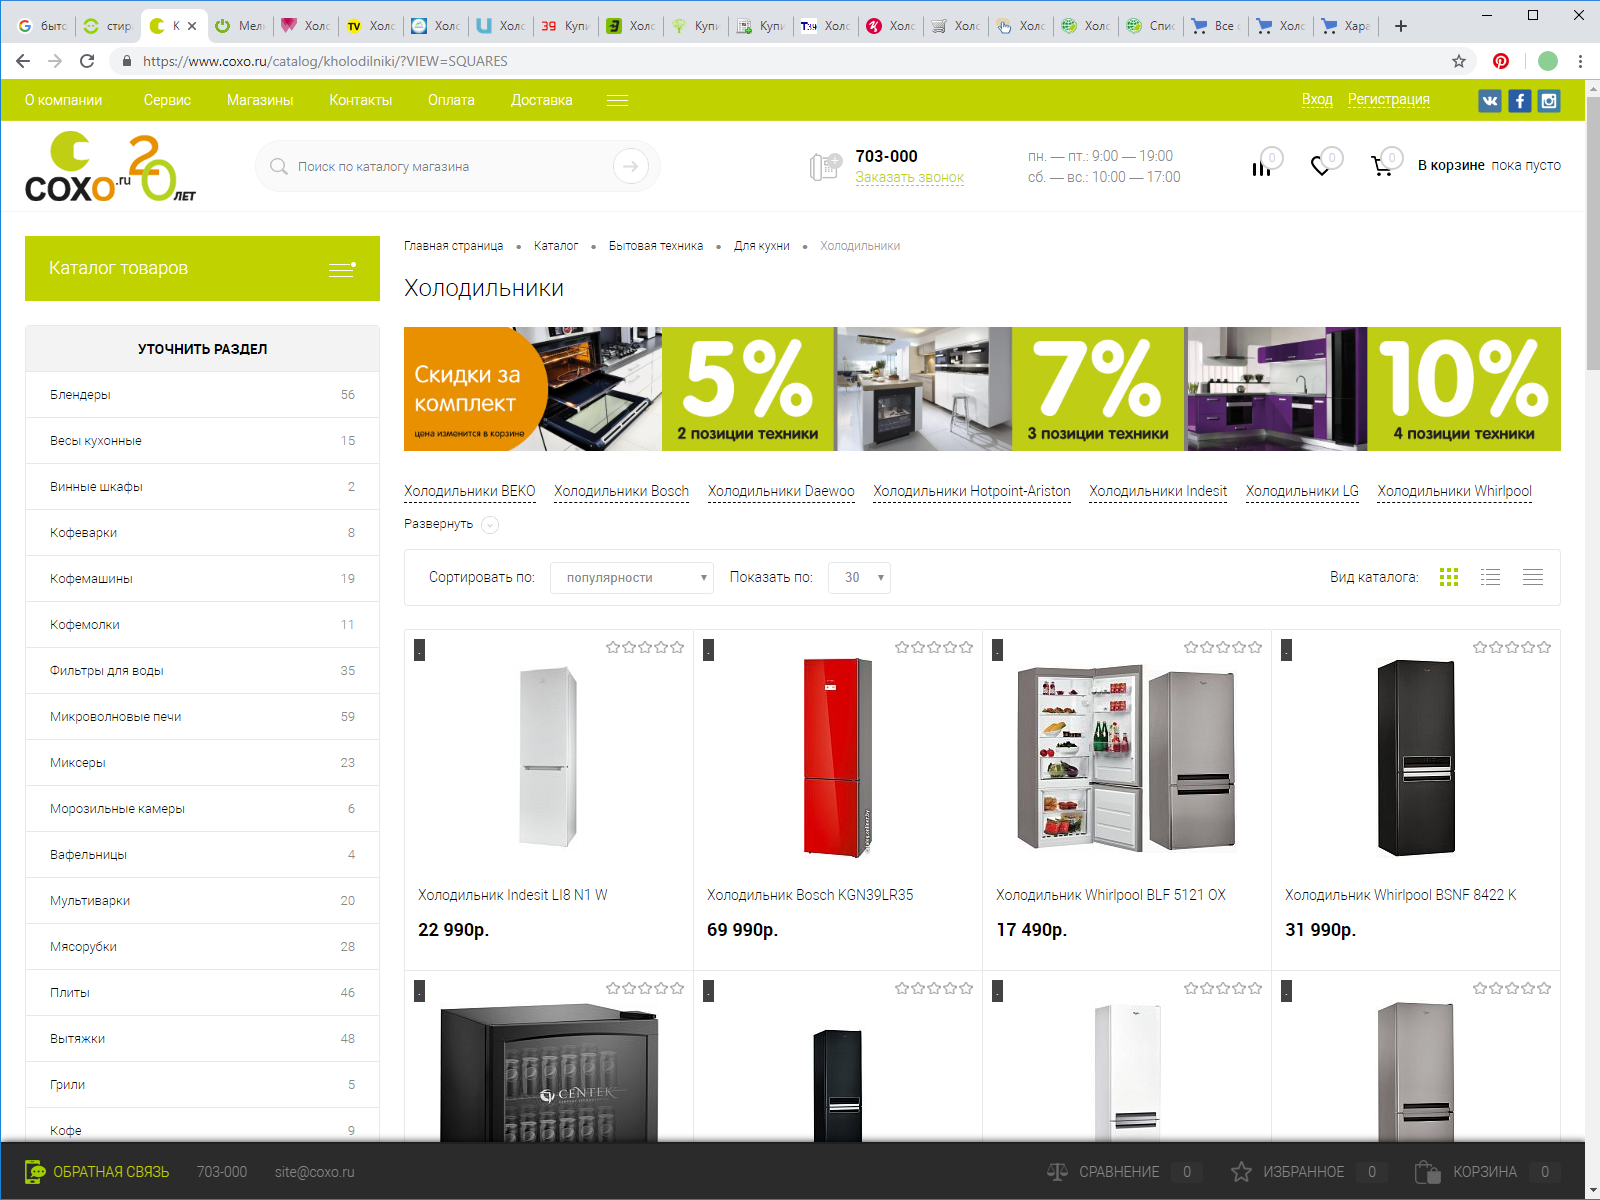Bookmark this page with star icon
Screen dimensions: 1600x1200
[x=1459, y=61]
